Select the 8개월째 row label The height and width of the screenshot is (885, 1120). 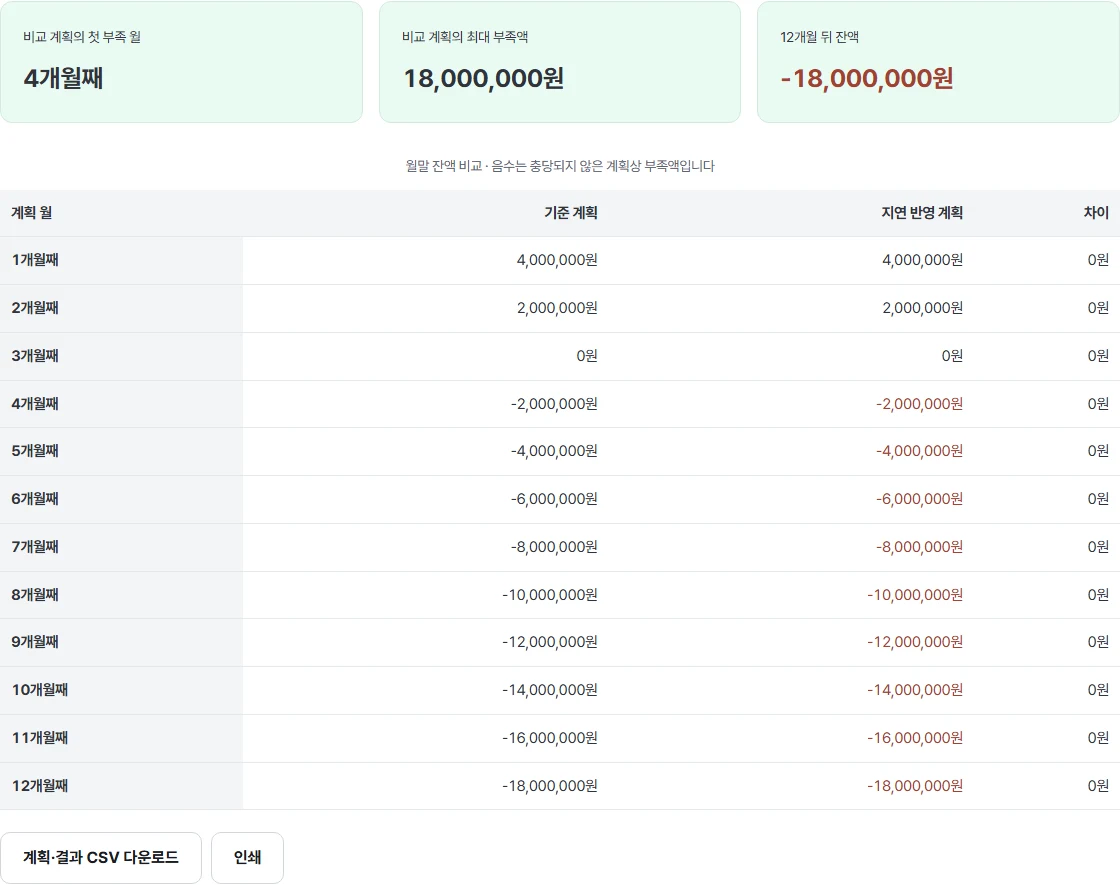click(35, 594)
